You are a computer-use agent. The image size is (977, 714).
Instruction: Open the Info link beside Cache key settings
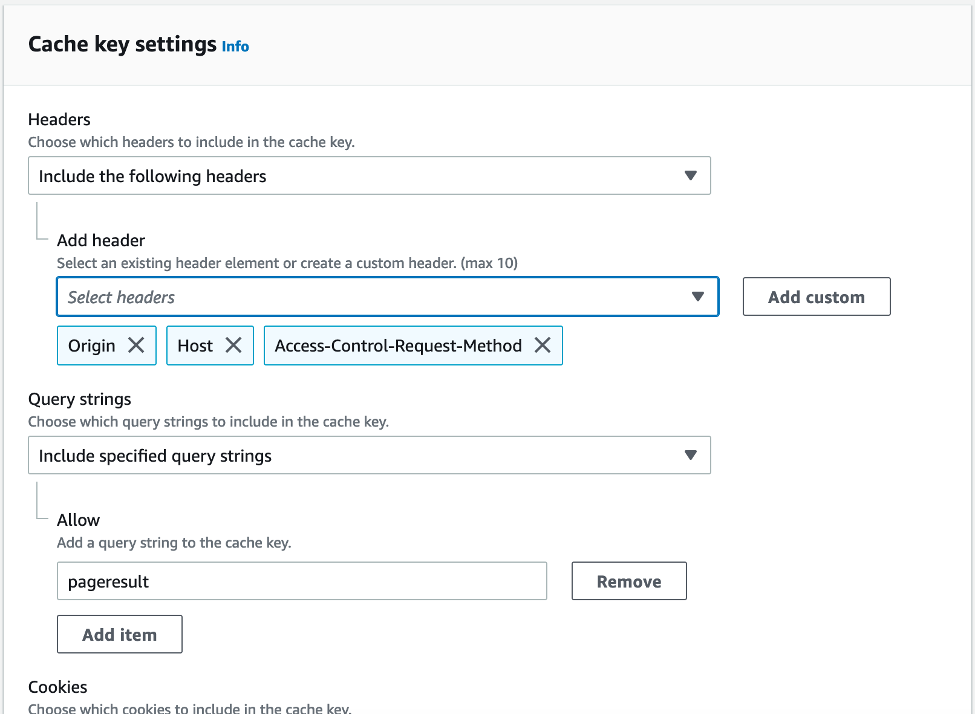(x=235, y=46)
